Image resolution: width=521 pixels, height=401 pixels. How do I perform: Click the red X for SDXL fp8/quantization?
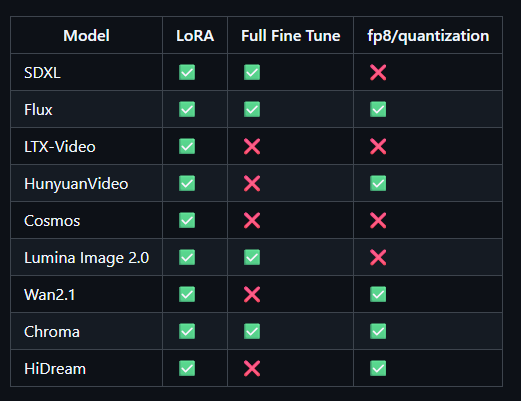point(378,72)
